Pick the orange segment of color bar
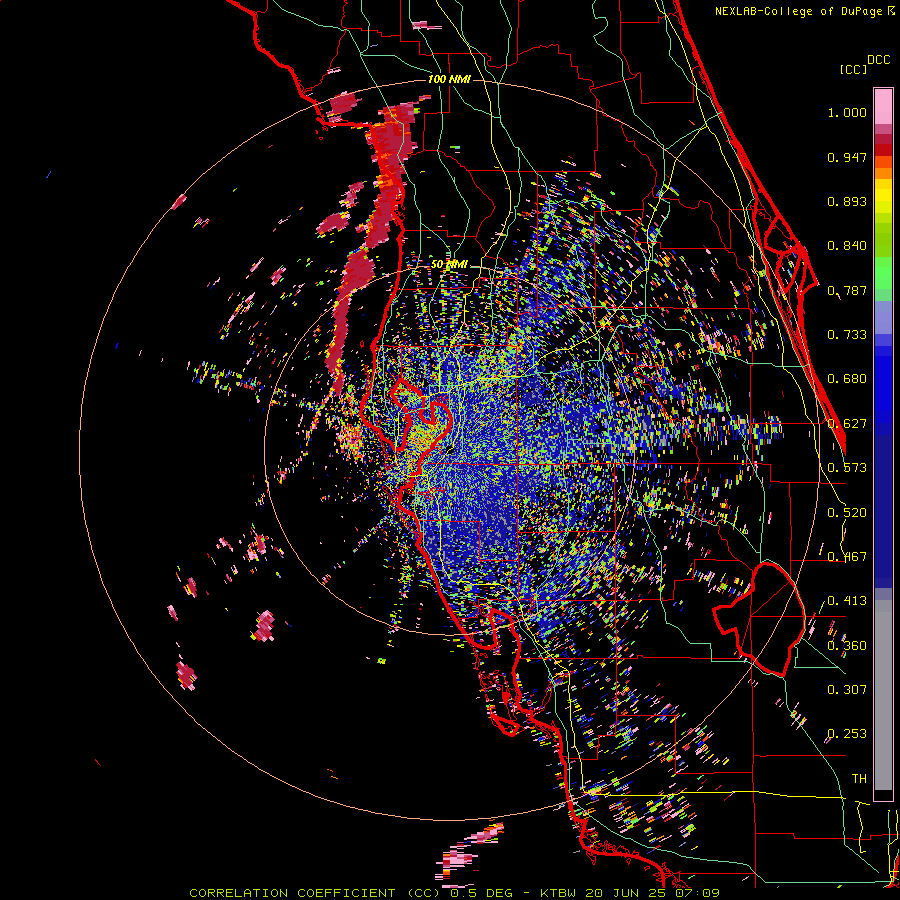This screenshot has height=900, width=900. [883, 173]
